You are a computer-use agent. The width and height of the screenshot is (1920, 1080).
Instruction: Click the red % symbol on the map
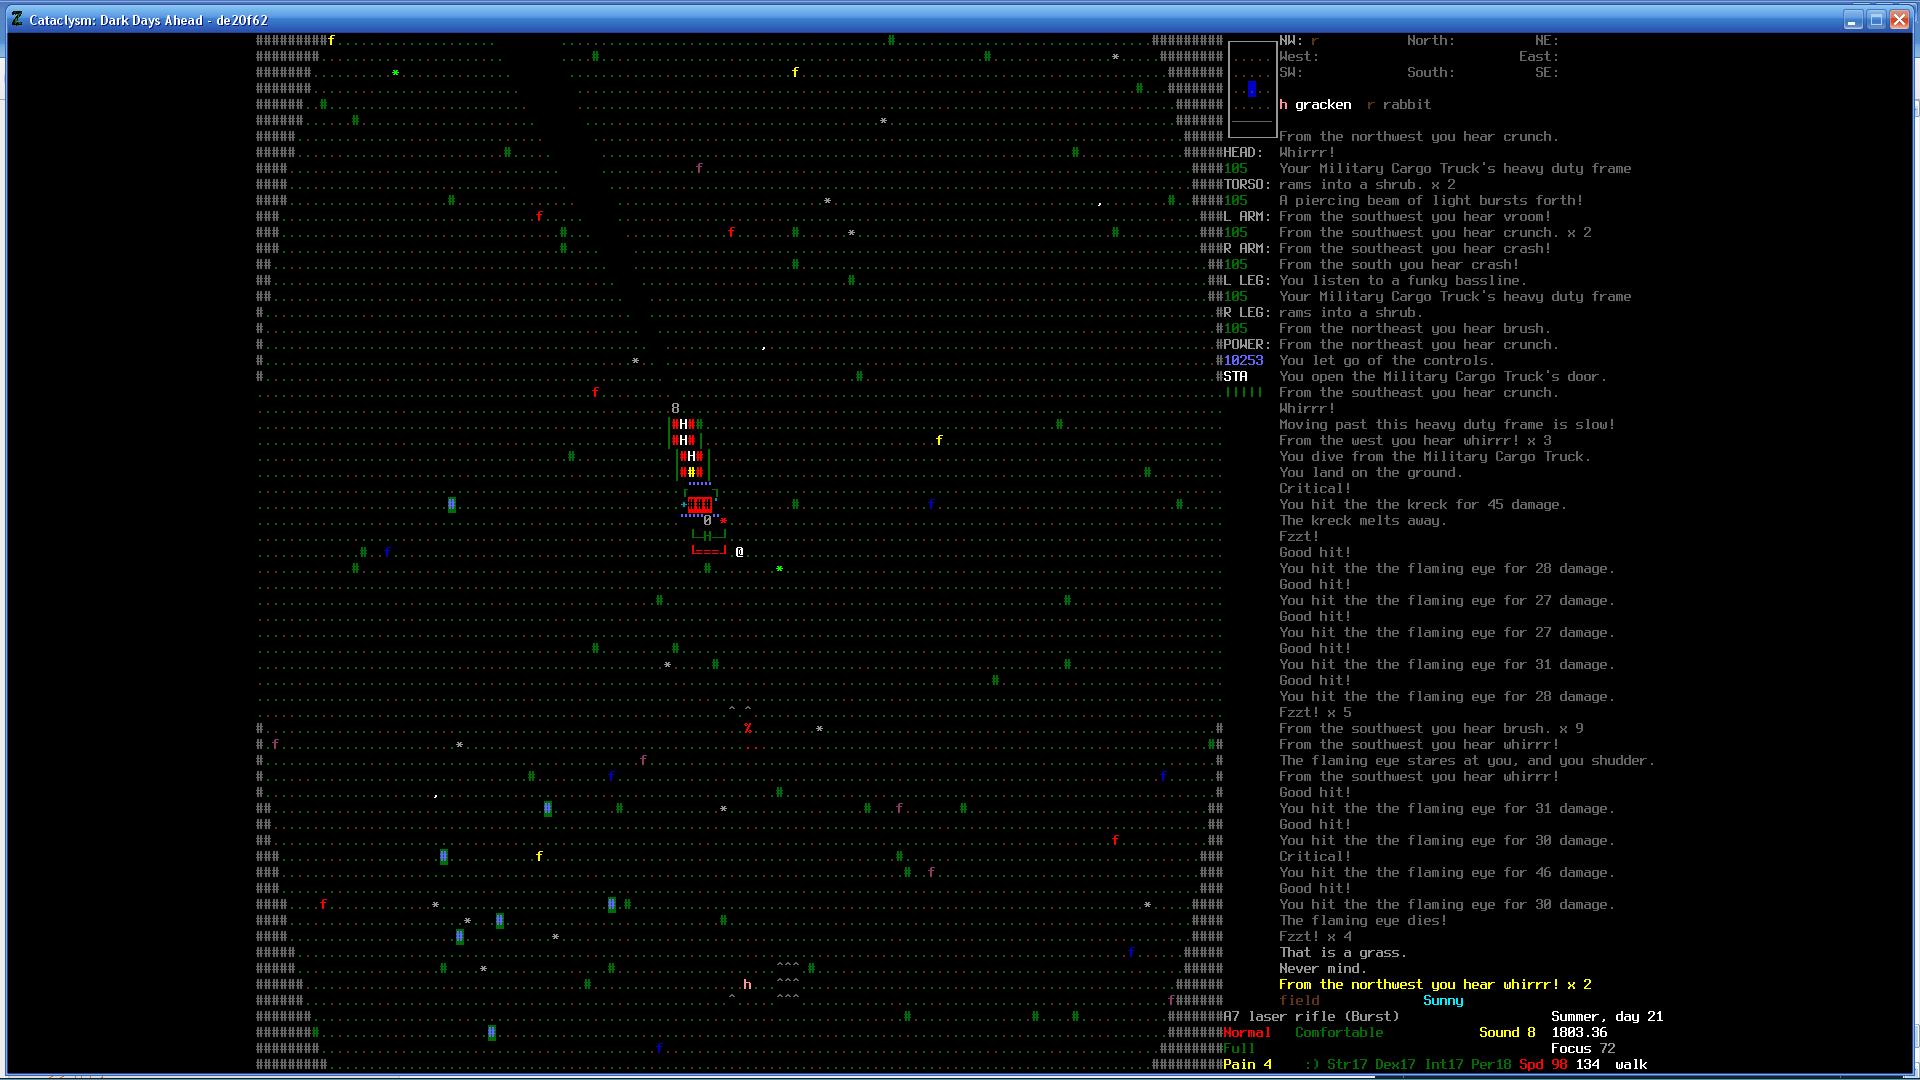(747, 729)
